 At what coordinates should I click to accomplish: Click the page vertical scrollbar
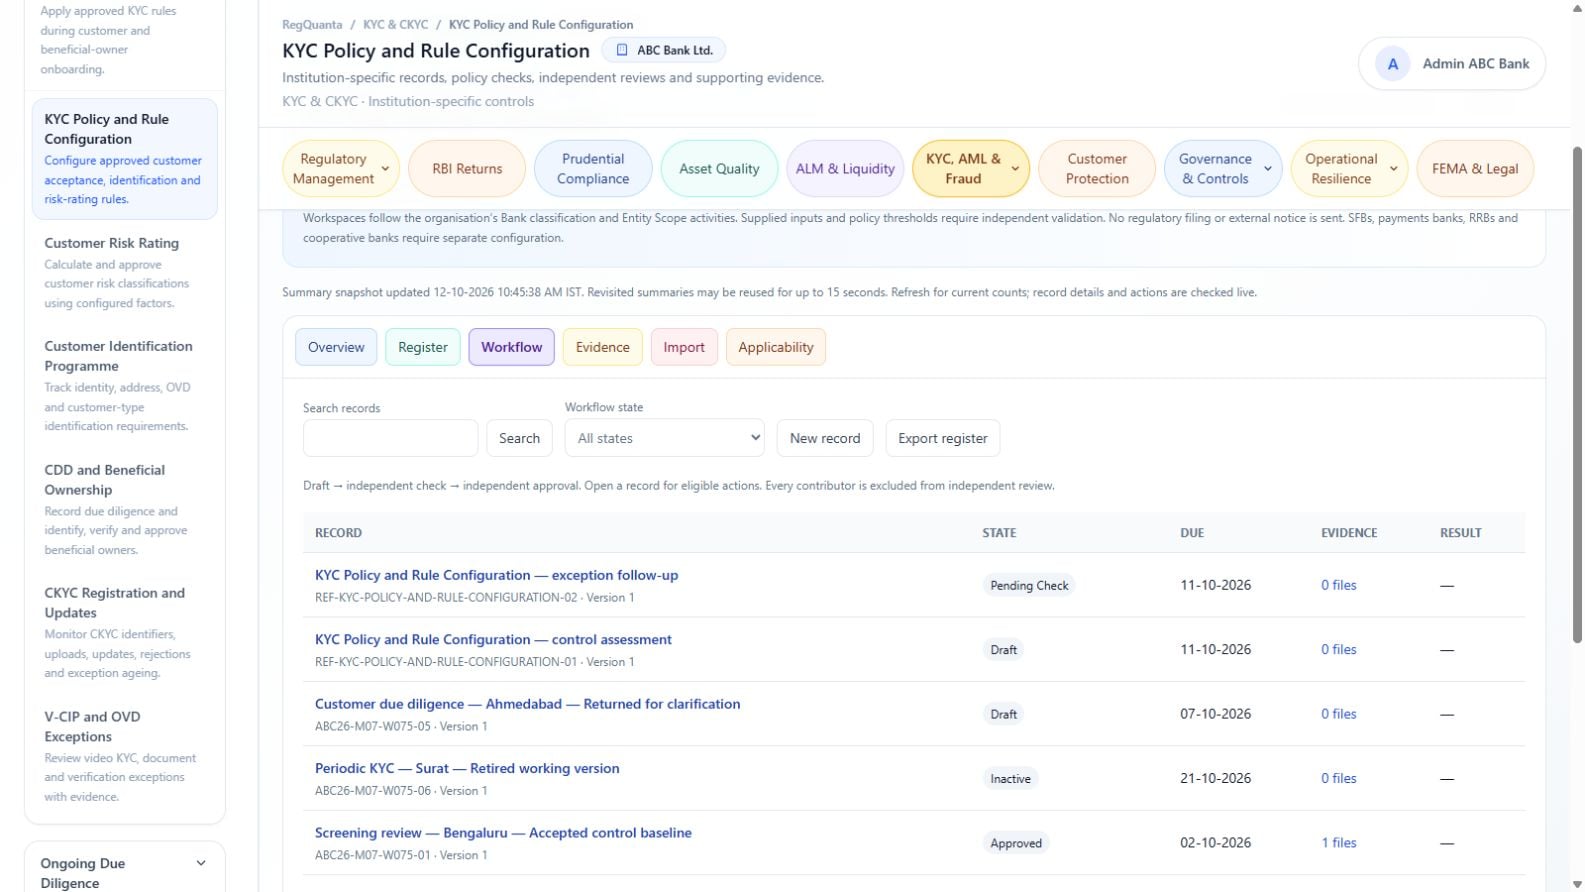[x=1577, y=394]
